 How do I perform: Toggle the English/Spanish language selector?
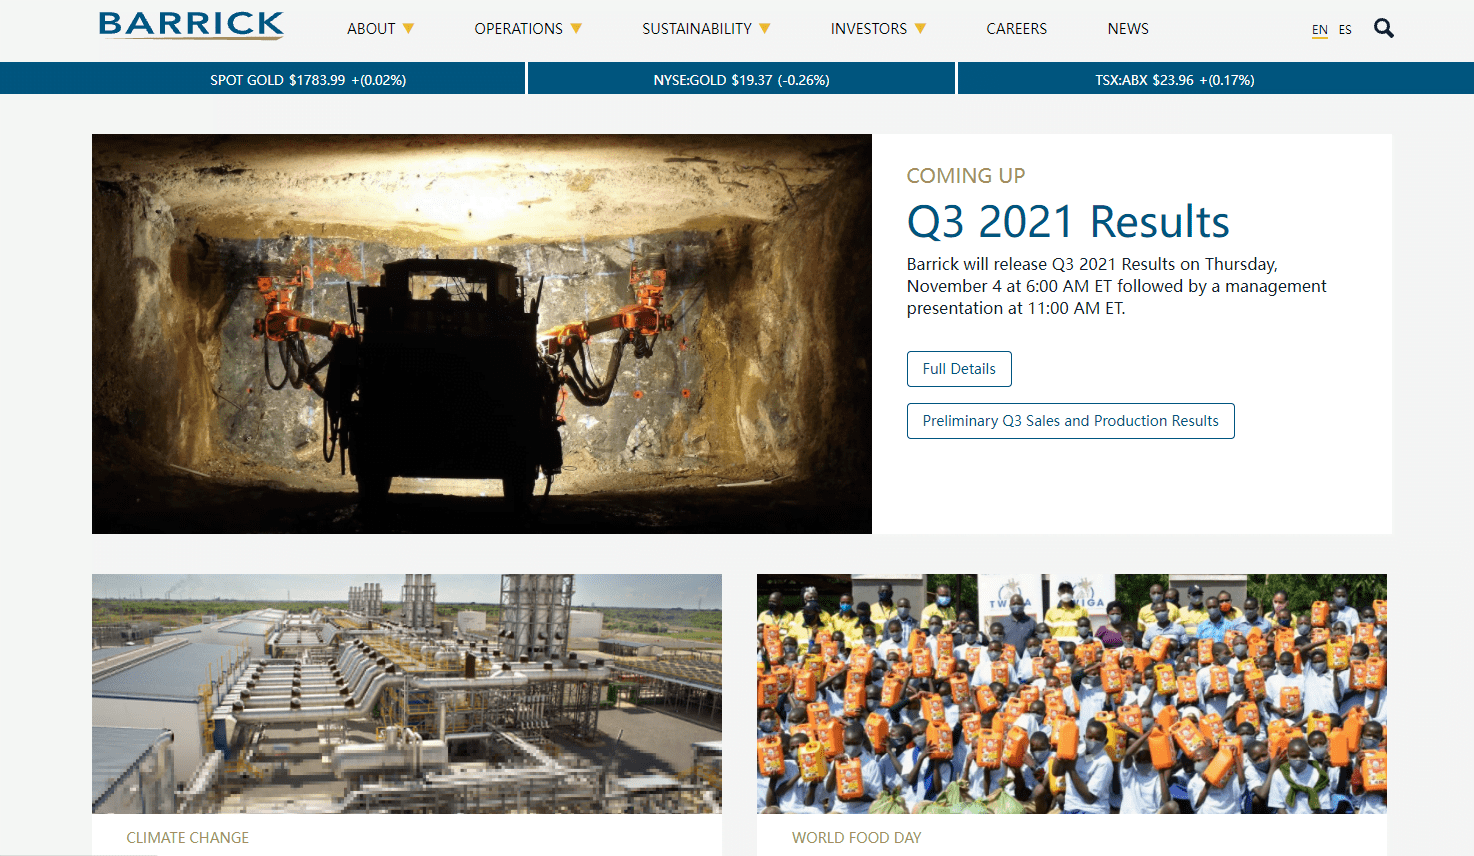coord(1332,29)
